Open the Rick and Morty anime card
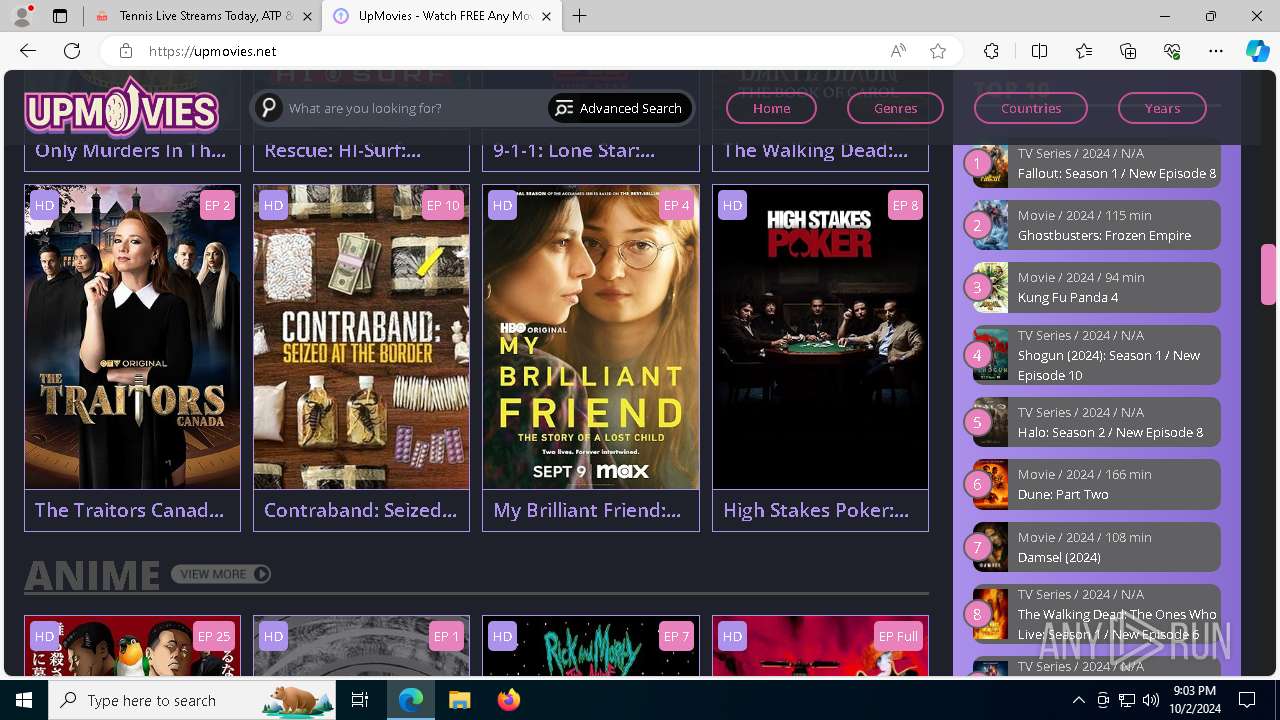This screenshot has width=1280, height=720. pos(591,646)
